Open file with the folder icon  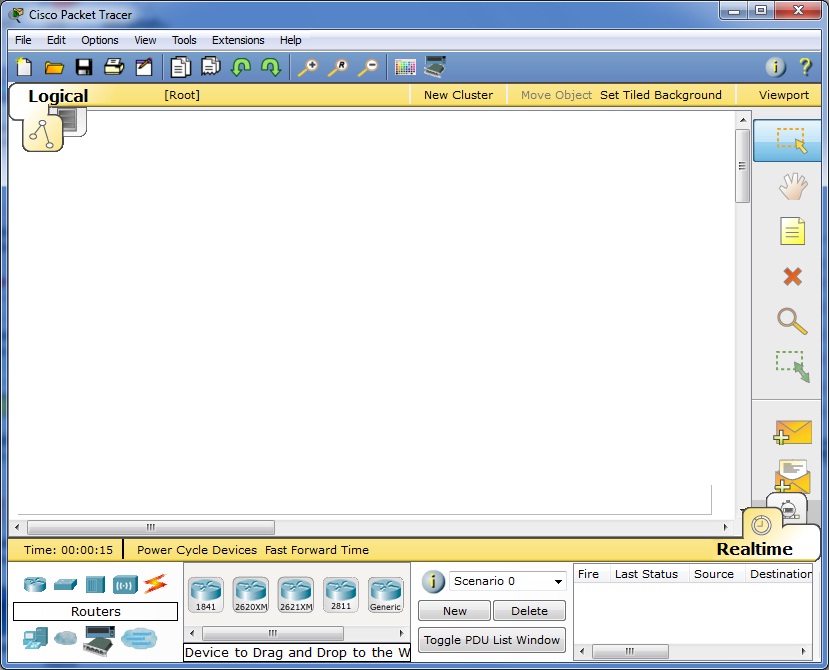point(54,67)
